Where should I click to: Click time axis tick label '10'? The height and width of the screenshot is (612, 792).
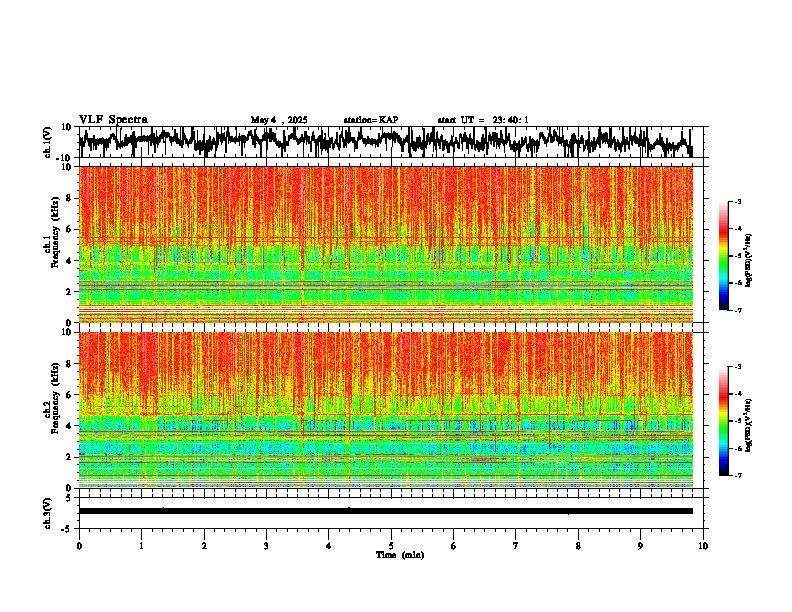coord(703,546)
